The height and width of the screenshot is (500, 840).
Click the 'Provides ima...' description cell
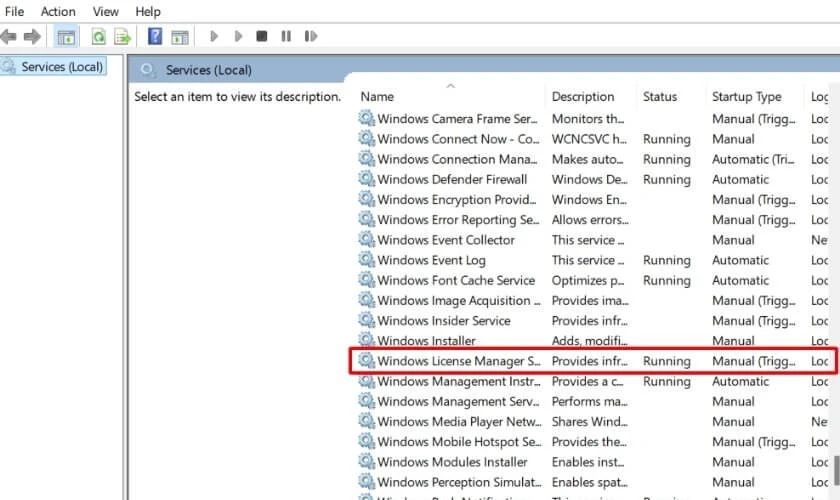coord(590,301)
